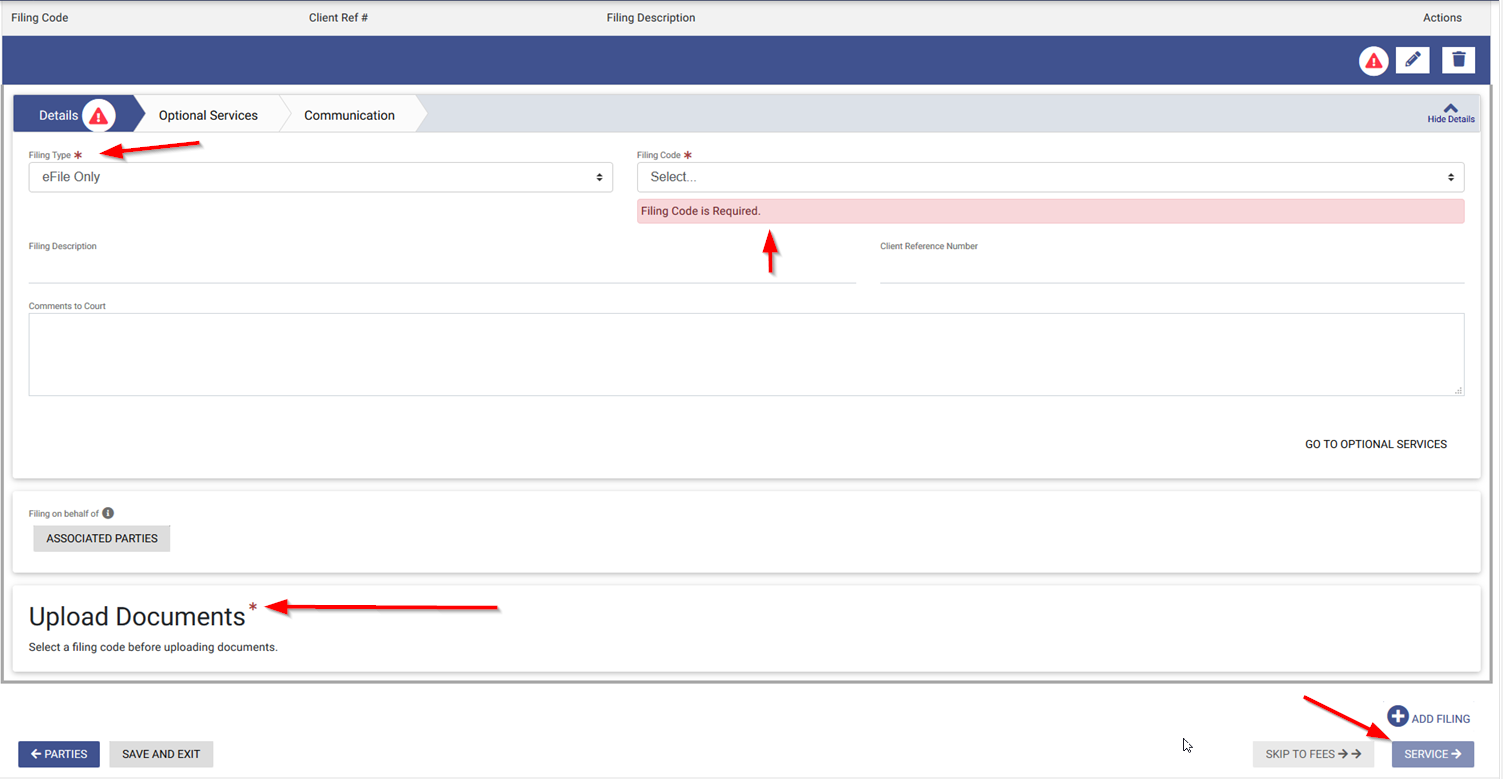Click into the Filing Description field
This screenshot has height=779, width=1503.
tap(442, 270)
